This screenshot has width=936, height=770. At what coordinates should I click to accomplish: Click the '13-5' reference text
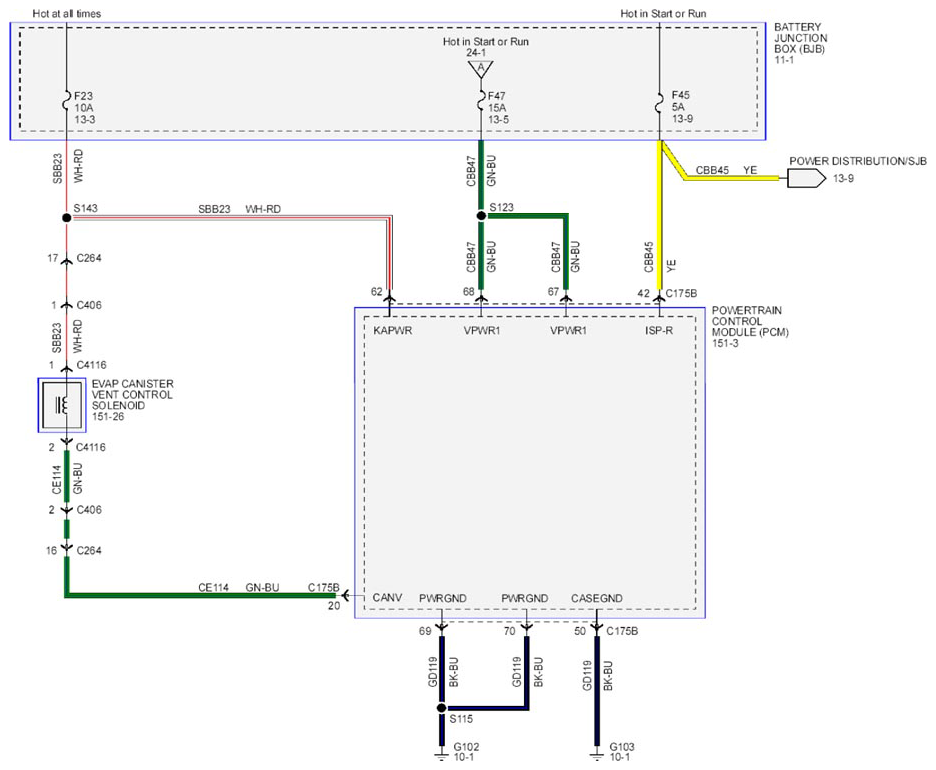pos(498,119)
